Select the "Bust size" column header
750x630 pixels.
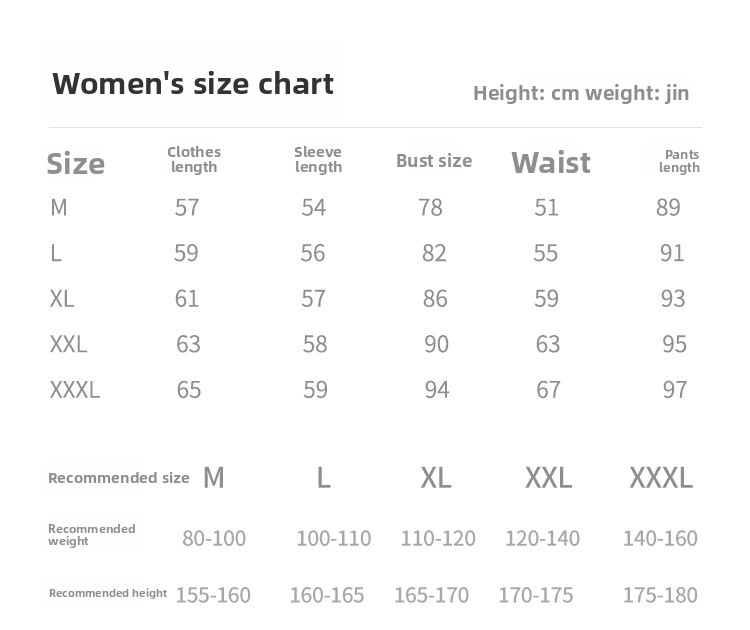[x=434, y=161]
